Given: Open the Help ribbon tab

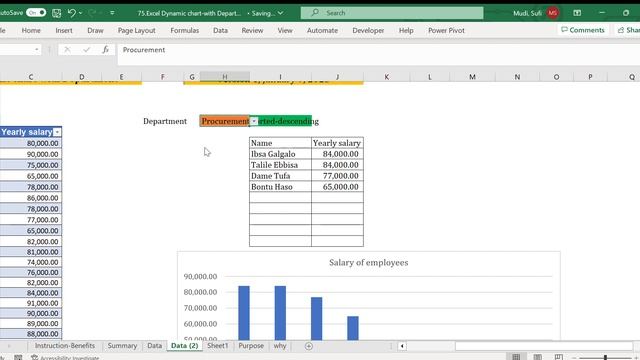Looking at the screenshot, I should pos(406,30).
